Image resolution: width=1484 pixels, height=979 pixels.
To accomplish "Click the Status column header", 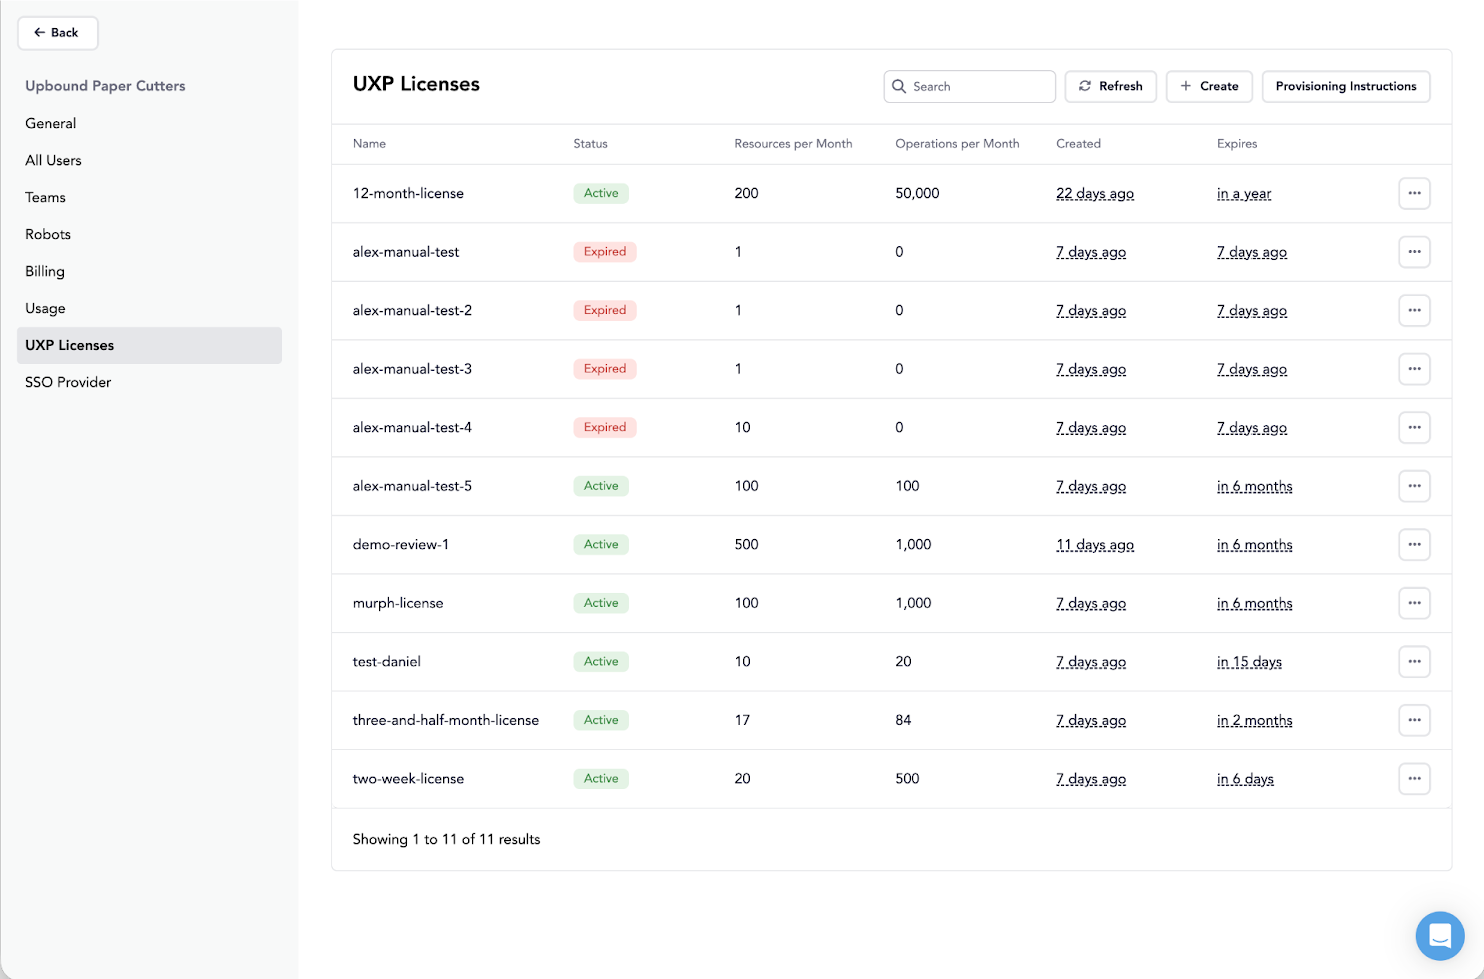I will pyautogui.click(x=590, y=144).
